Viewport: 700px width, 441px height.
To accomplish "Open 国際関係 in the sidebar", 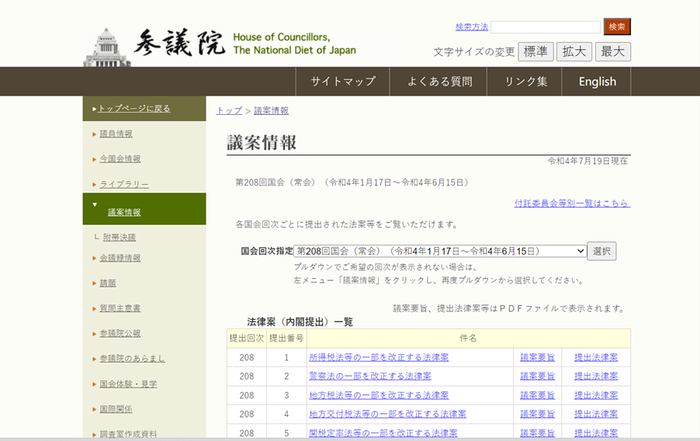I will tap(116, 409).
